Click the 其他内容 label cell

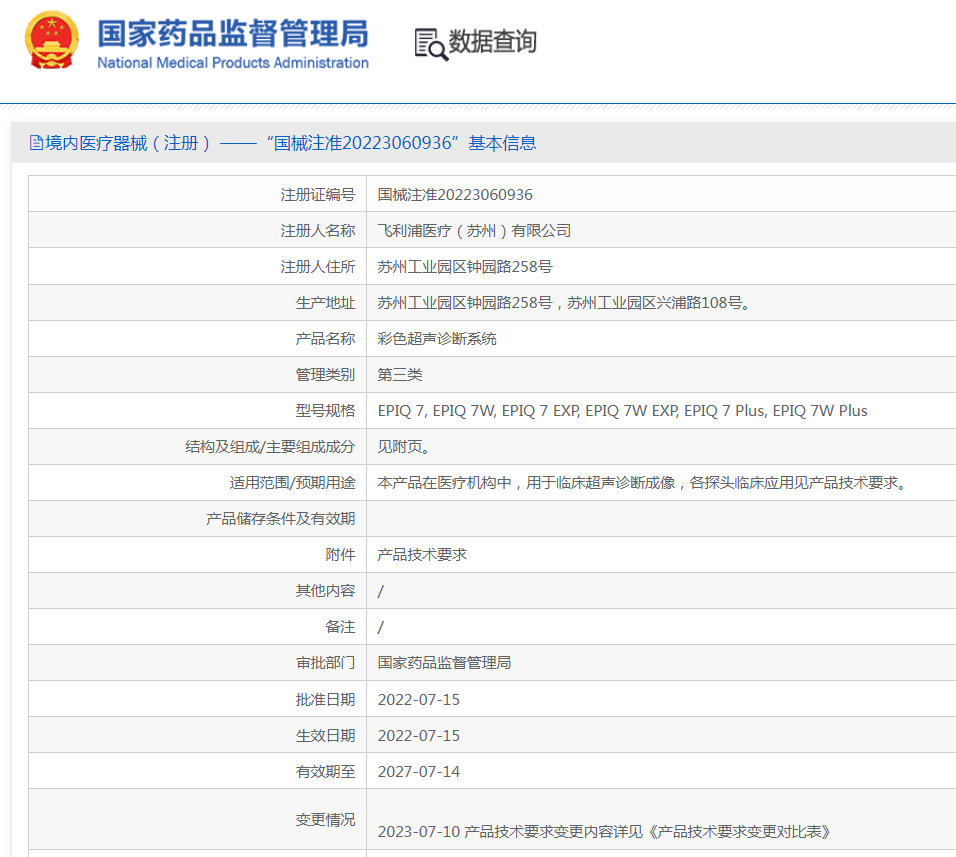(x=198, y=590)
